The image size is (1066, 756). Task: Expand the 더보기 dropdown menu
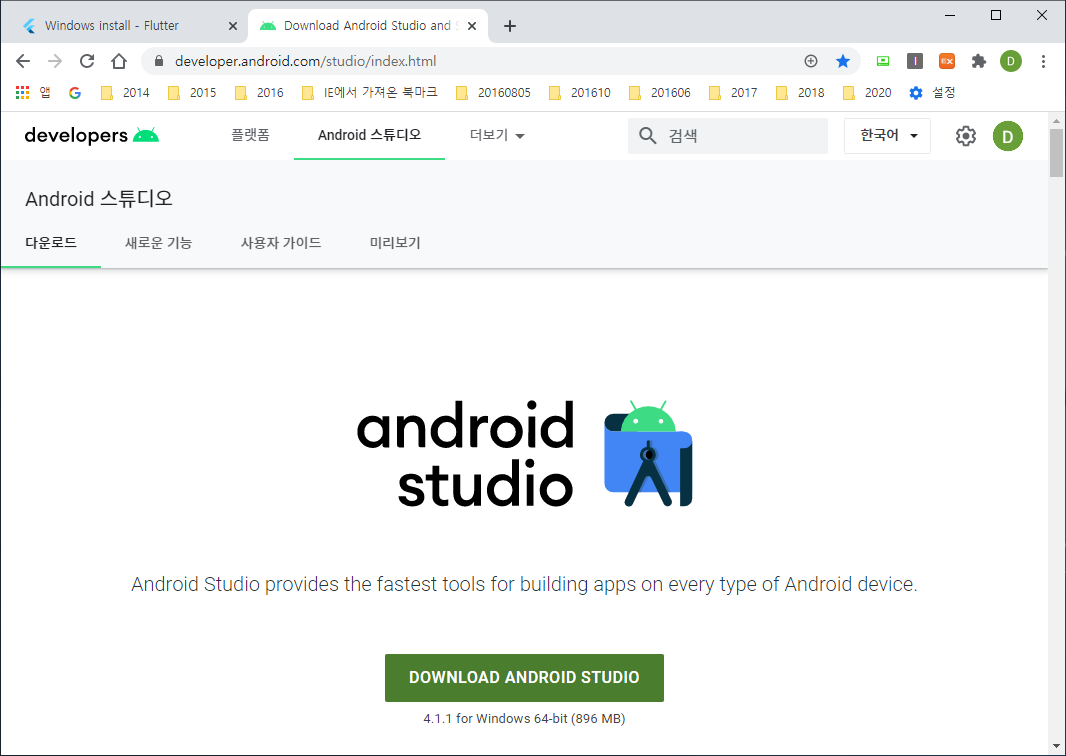pyautogui.click(x=497, y=135)
